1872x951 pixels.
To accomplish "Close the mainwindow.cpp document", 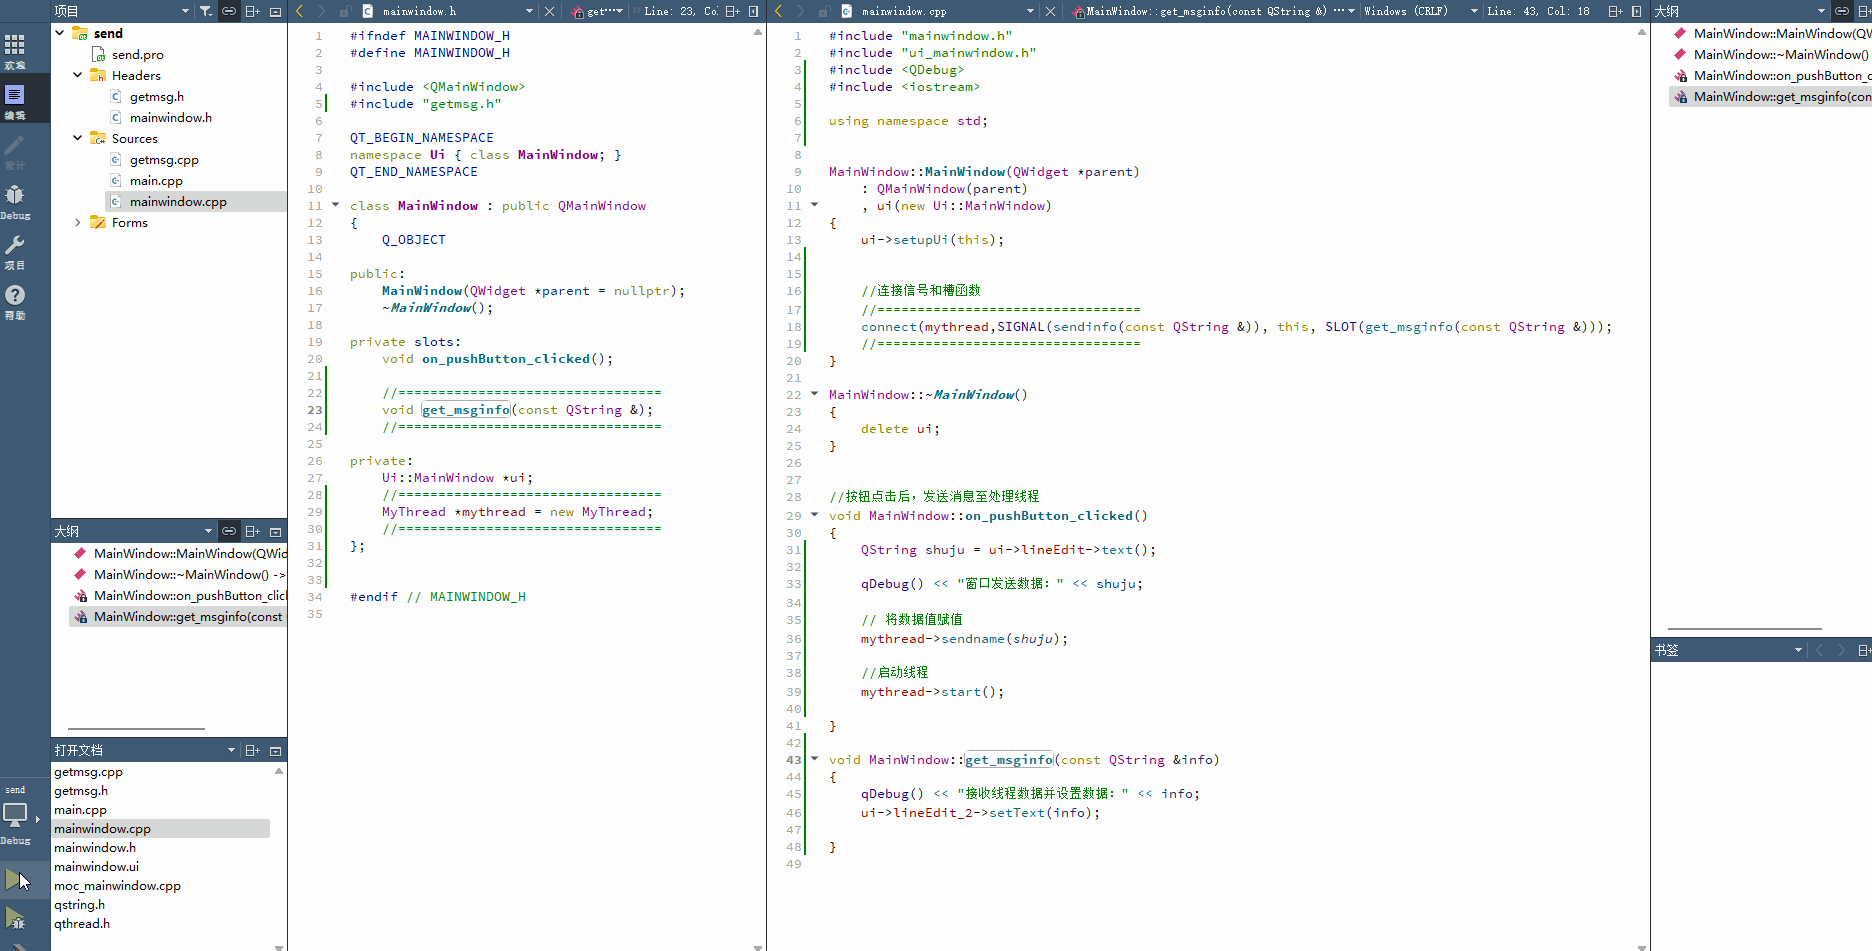I will click(1050, 11).
